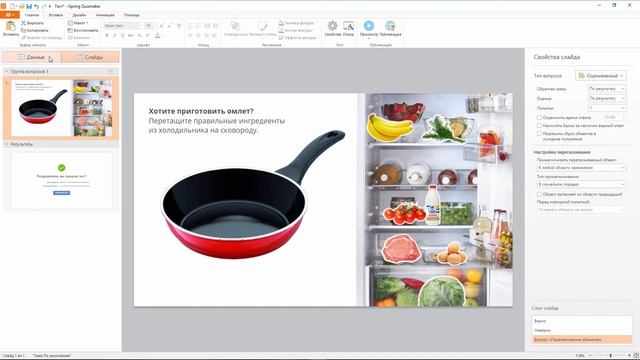Click the Просмотр preview play icon
This screenshot has width=640, height=360.
369,26
